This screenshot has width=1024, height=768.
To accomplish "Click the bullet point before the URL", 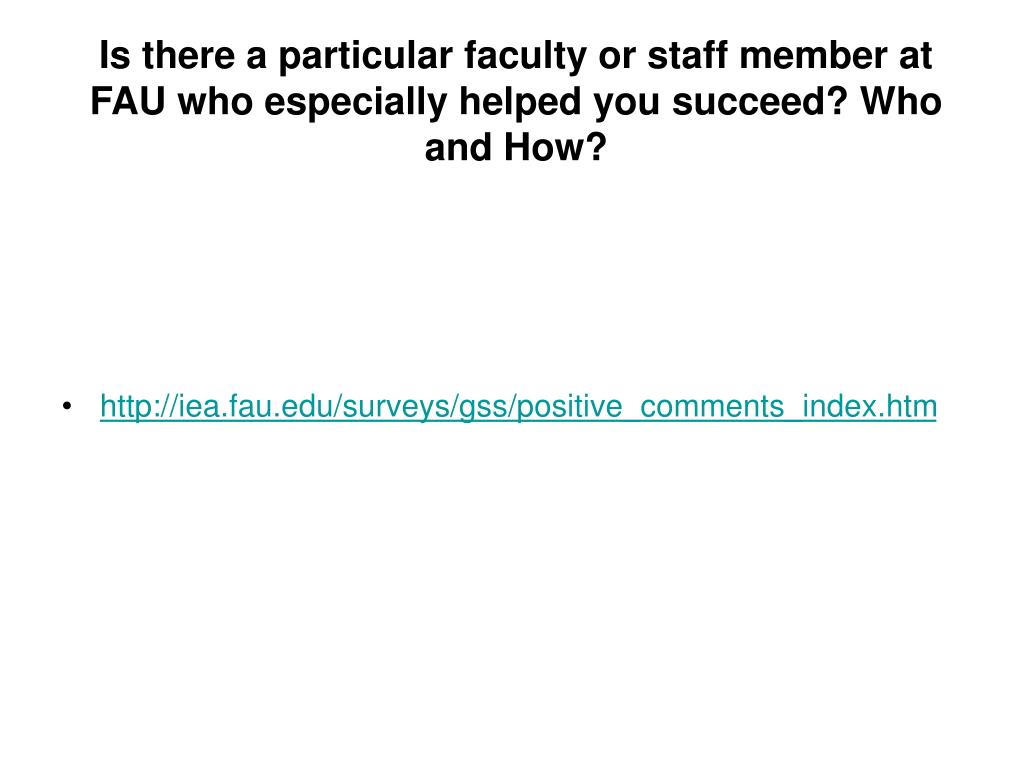I will 67,407.
